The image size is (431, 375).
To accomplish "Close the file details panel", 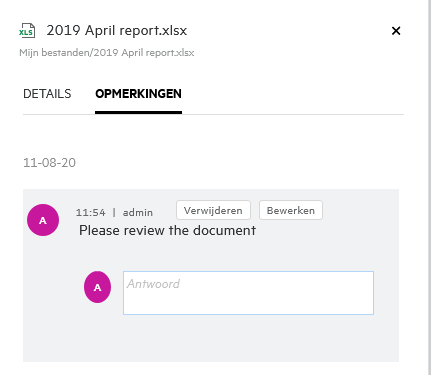I will pos(396,31).
